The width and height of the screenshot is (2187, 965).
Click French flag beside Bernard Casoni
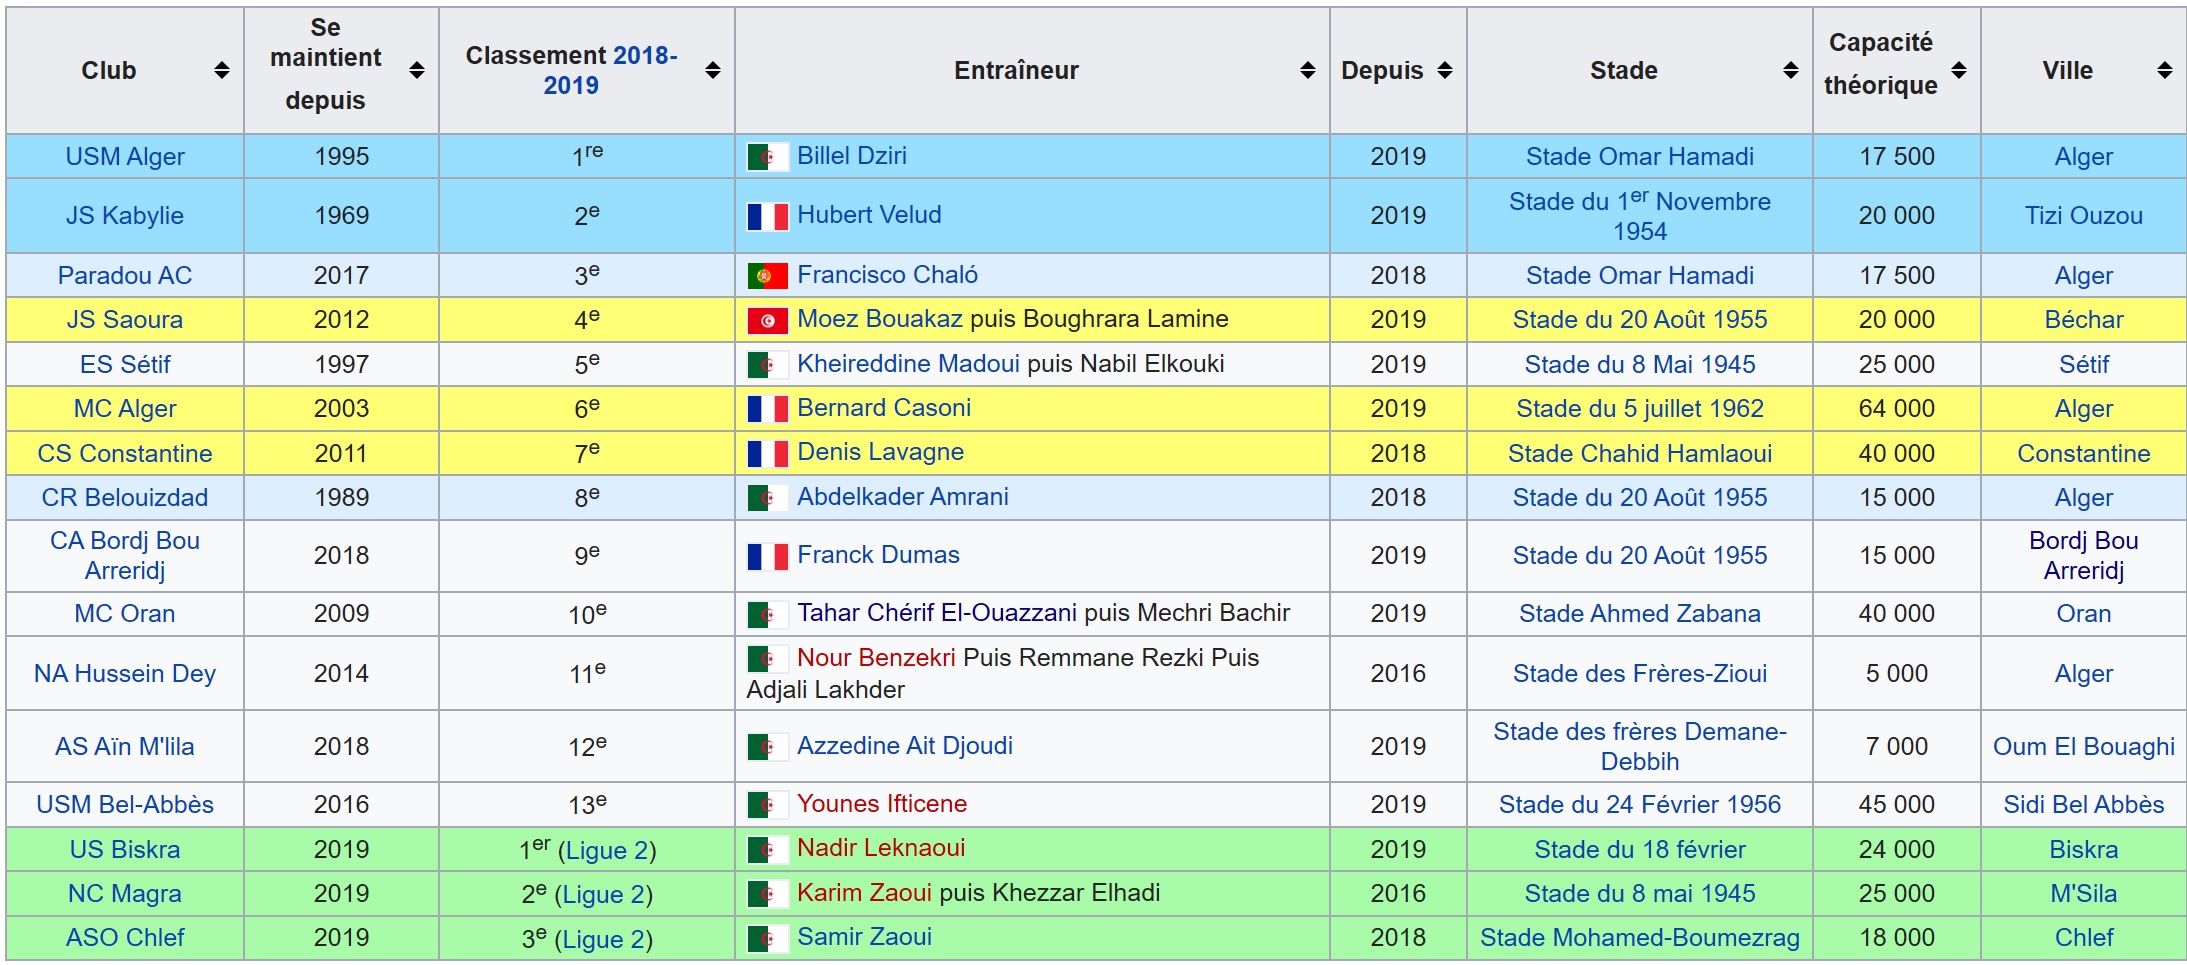pyautogui.click(x=767, y=409)
